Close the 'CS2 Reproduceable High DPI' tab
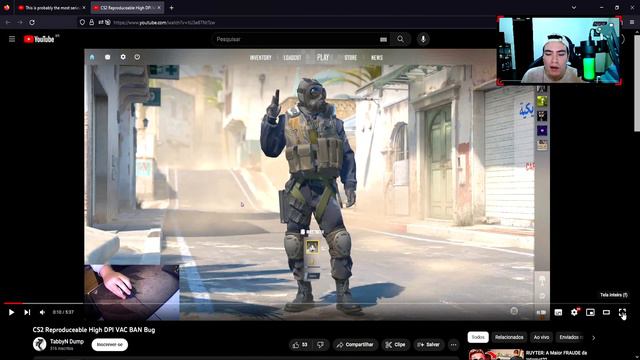 coord(159,8)
